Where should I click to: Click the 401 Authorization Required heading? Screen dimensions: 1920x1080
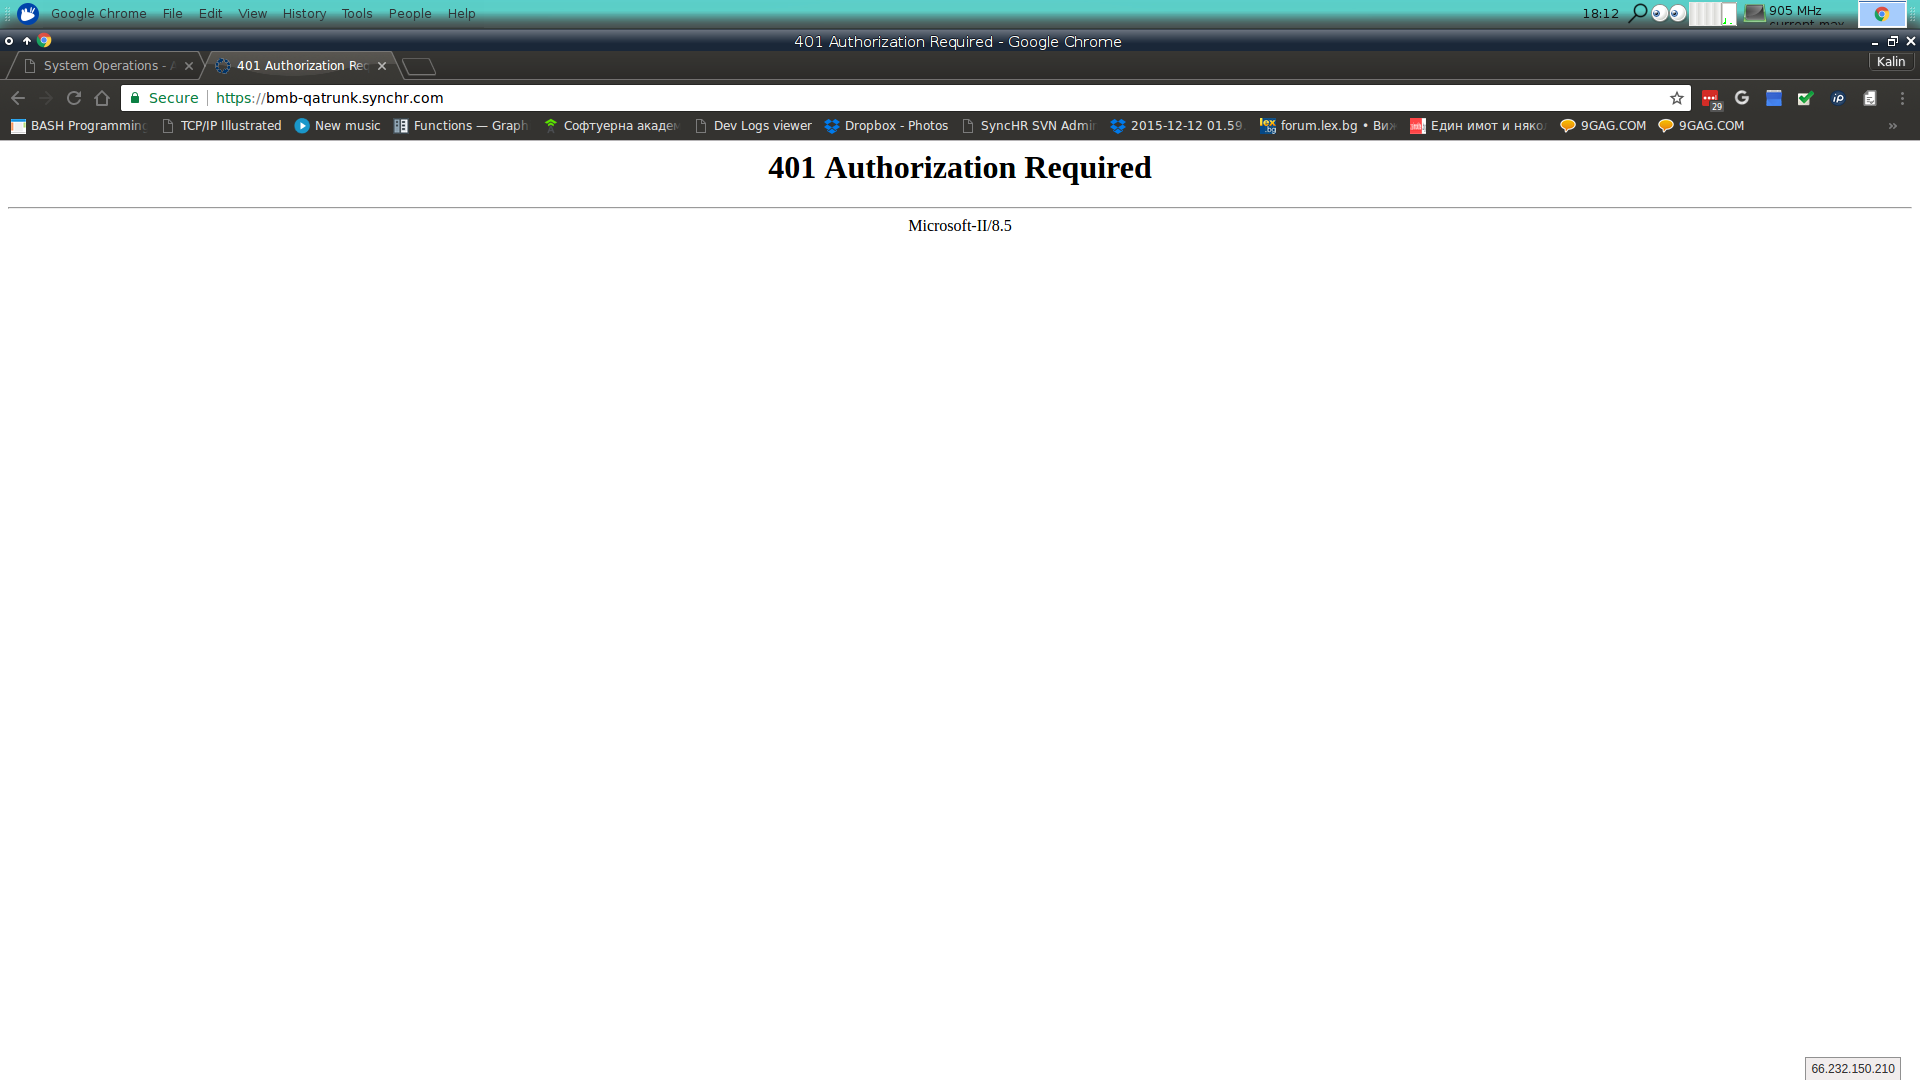960,168
